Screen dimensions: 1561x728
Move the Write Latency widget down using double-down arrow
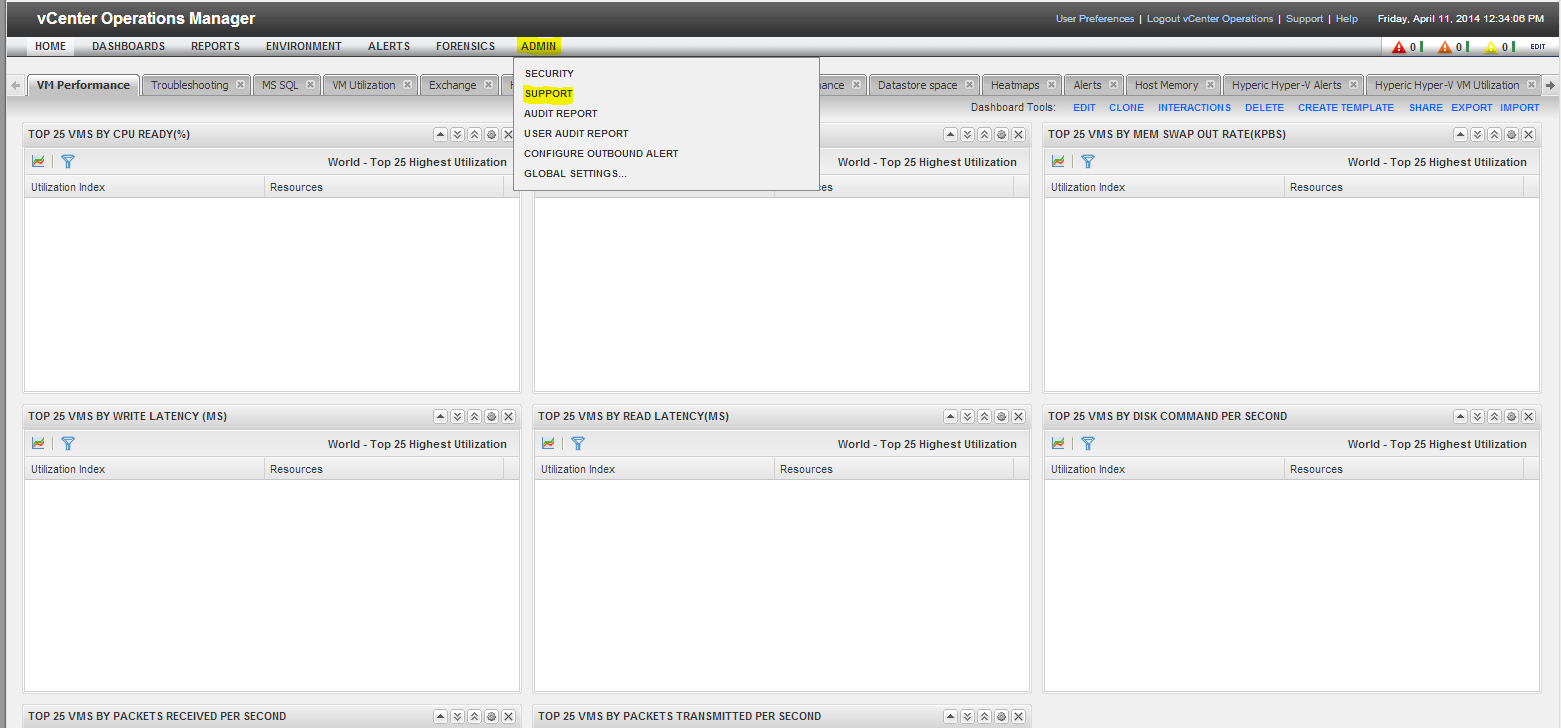click(458, 416)
